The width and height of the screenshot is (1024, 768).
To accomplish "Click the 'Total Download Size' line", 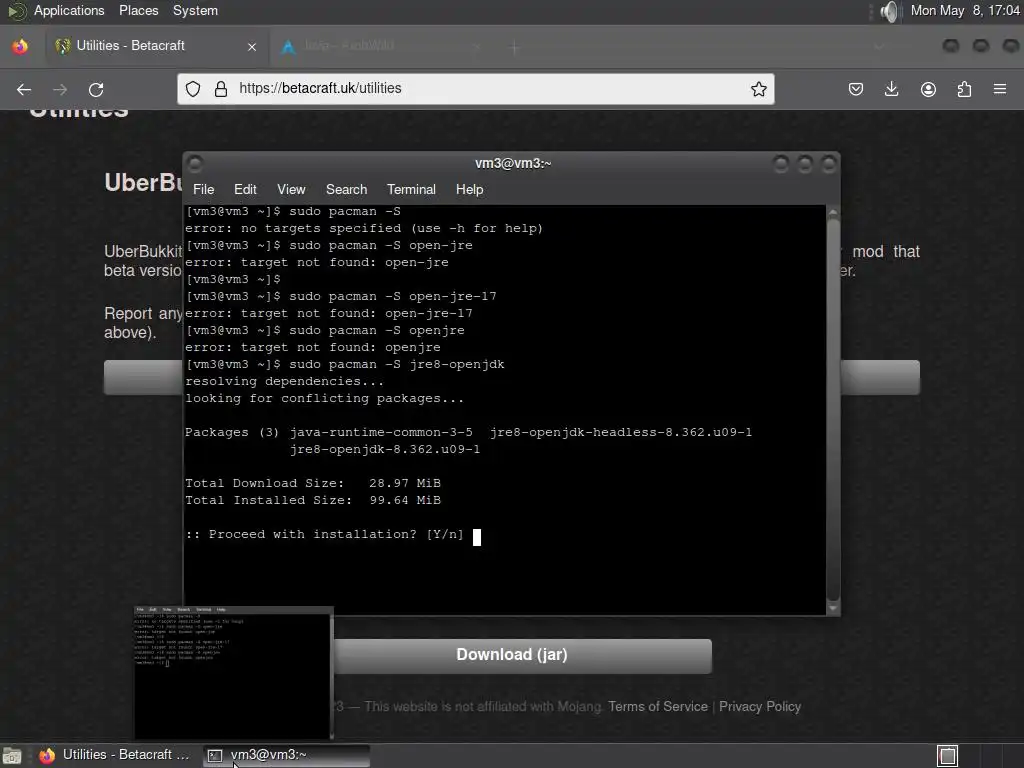I will [x=313, y=483].
